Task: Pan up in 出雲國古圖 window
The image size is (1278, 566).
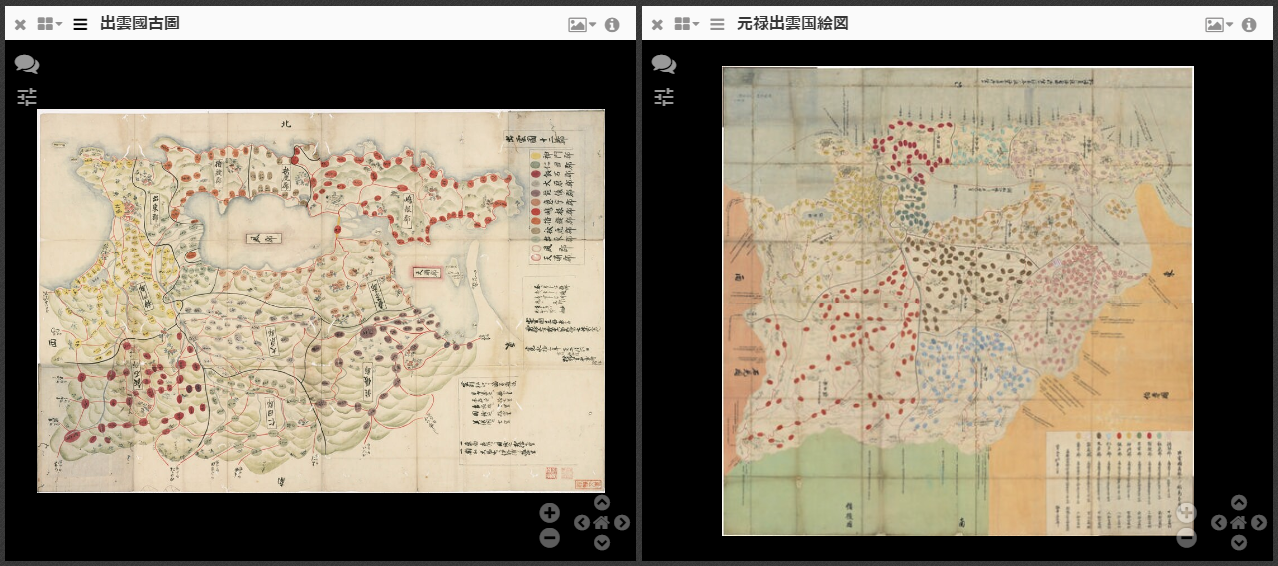Action: coord(601,503)
